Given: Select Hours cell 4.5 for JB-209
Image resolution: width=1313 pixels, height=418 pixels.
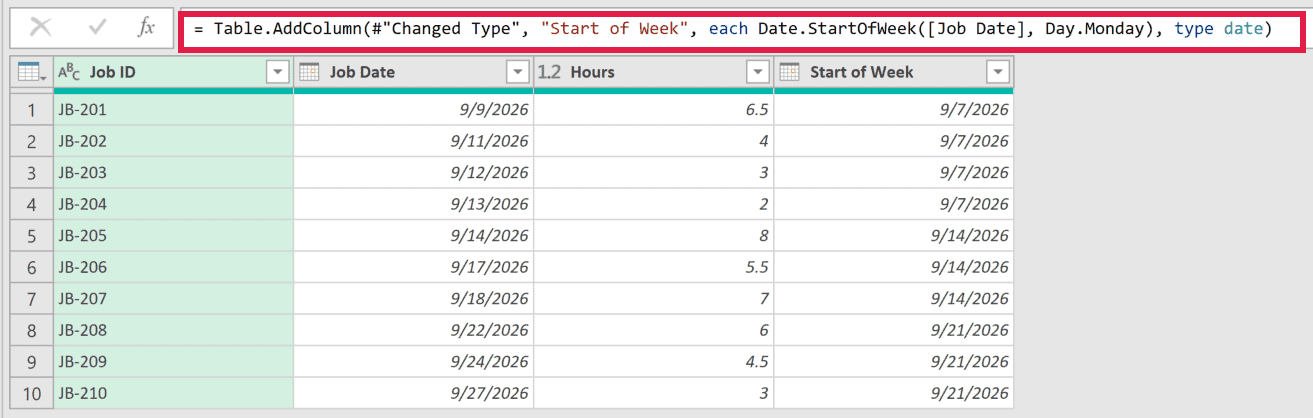Looking at the screenshot, I should (x=654, y=362).
